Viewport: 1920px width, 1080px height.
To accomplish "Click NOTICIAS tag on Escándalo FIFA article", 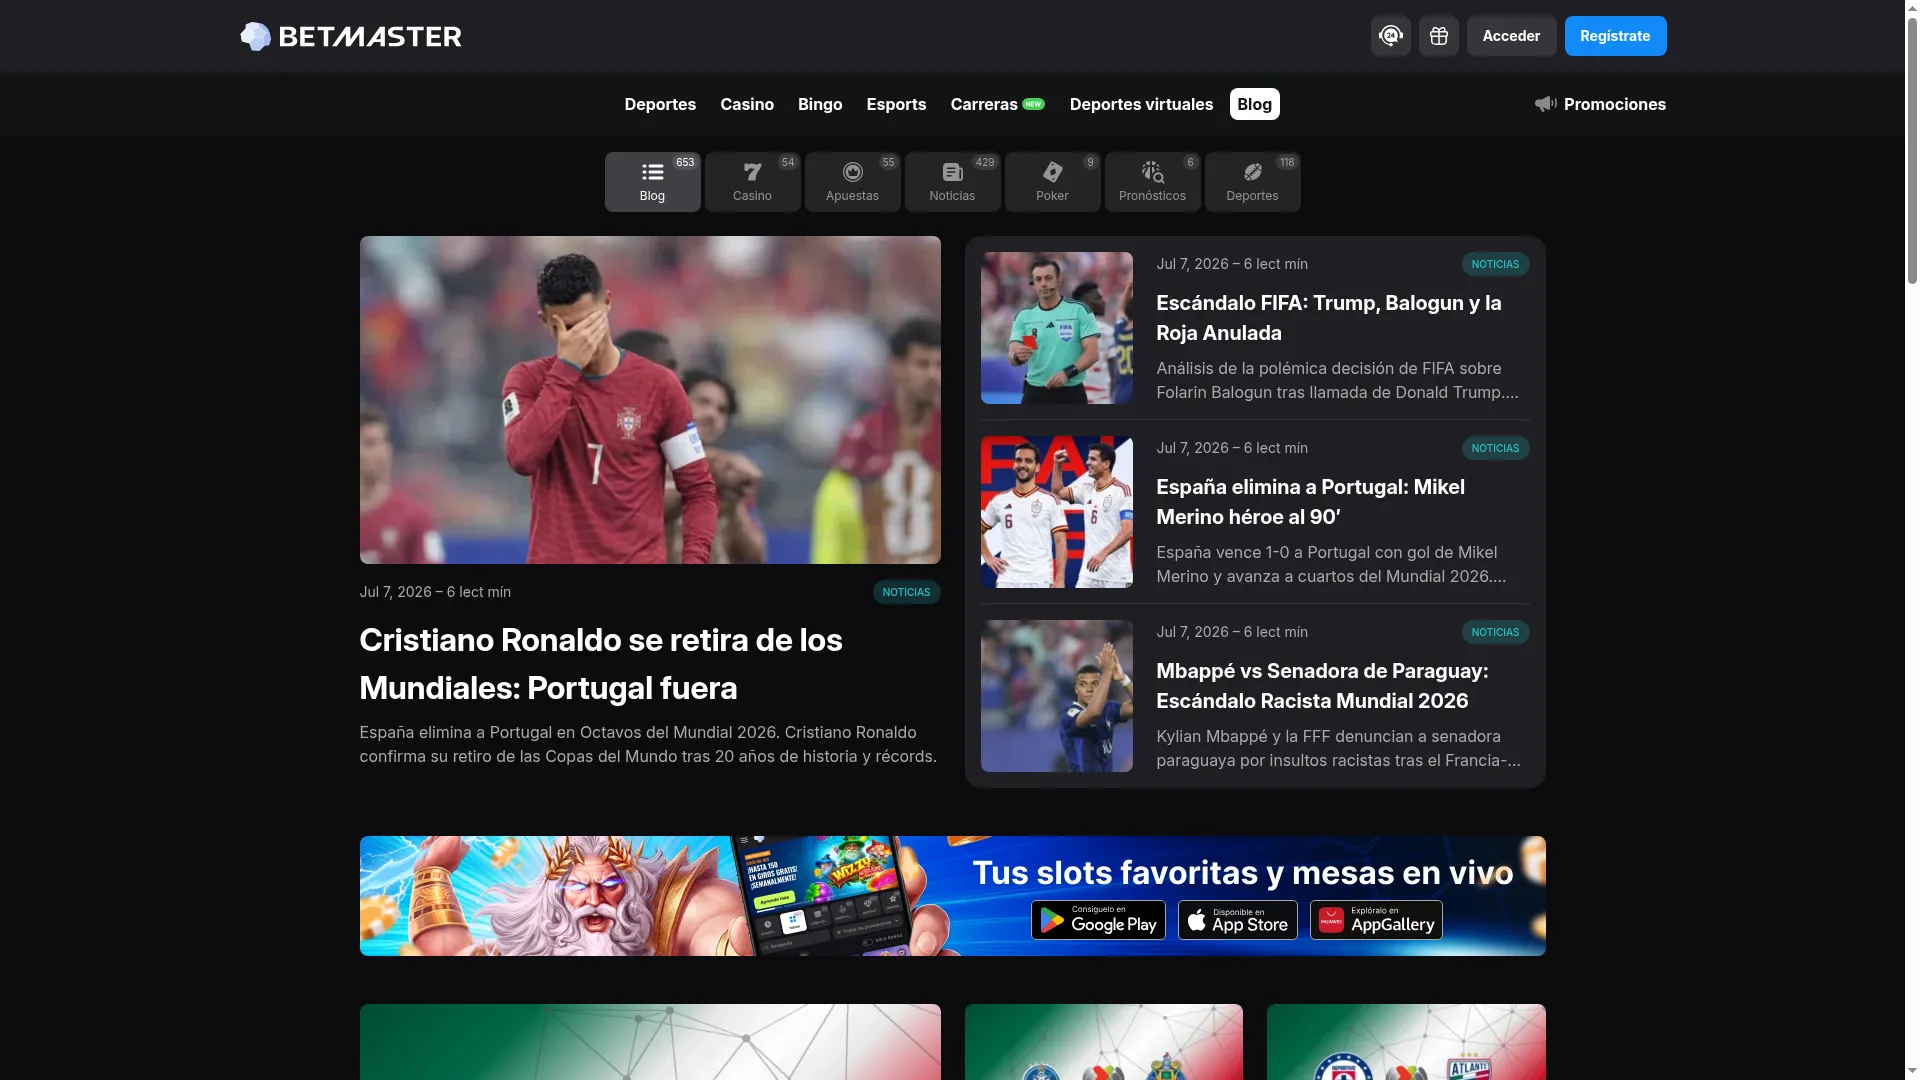I will click(x=1495, y=264).
